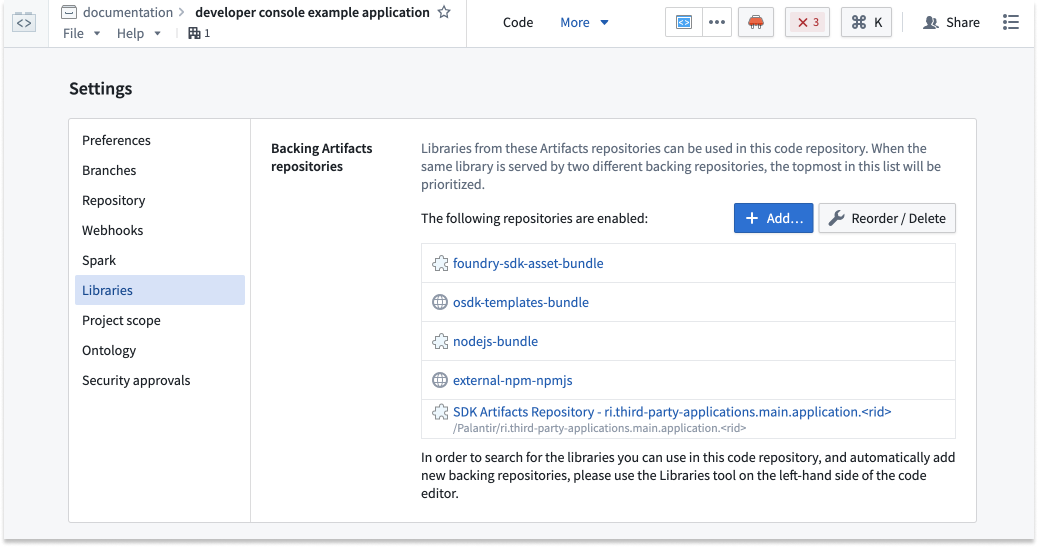Image resolution: width=1038 pixels, height=547 pixels.
Task: Click the /Palantir/ri.third-party-applications path text
Action: (x=599, y=428)
